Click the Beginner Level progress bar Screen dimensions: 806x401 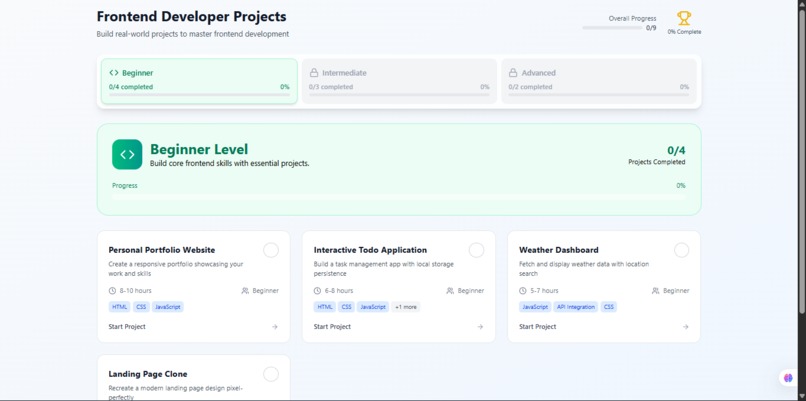[x=399, y=197]
